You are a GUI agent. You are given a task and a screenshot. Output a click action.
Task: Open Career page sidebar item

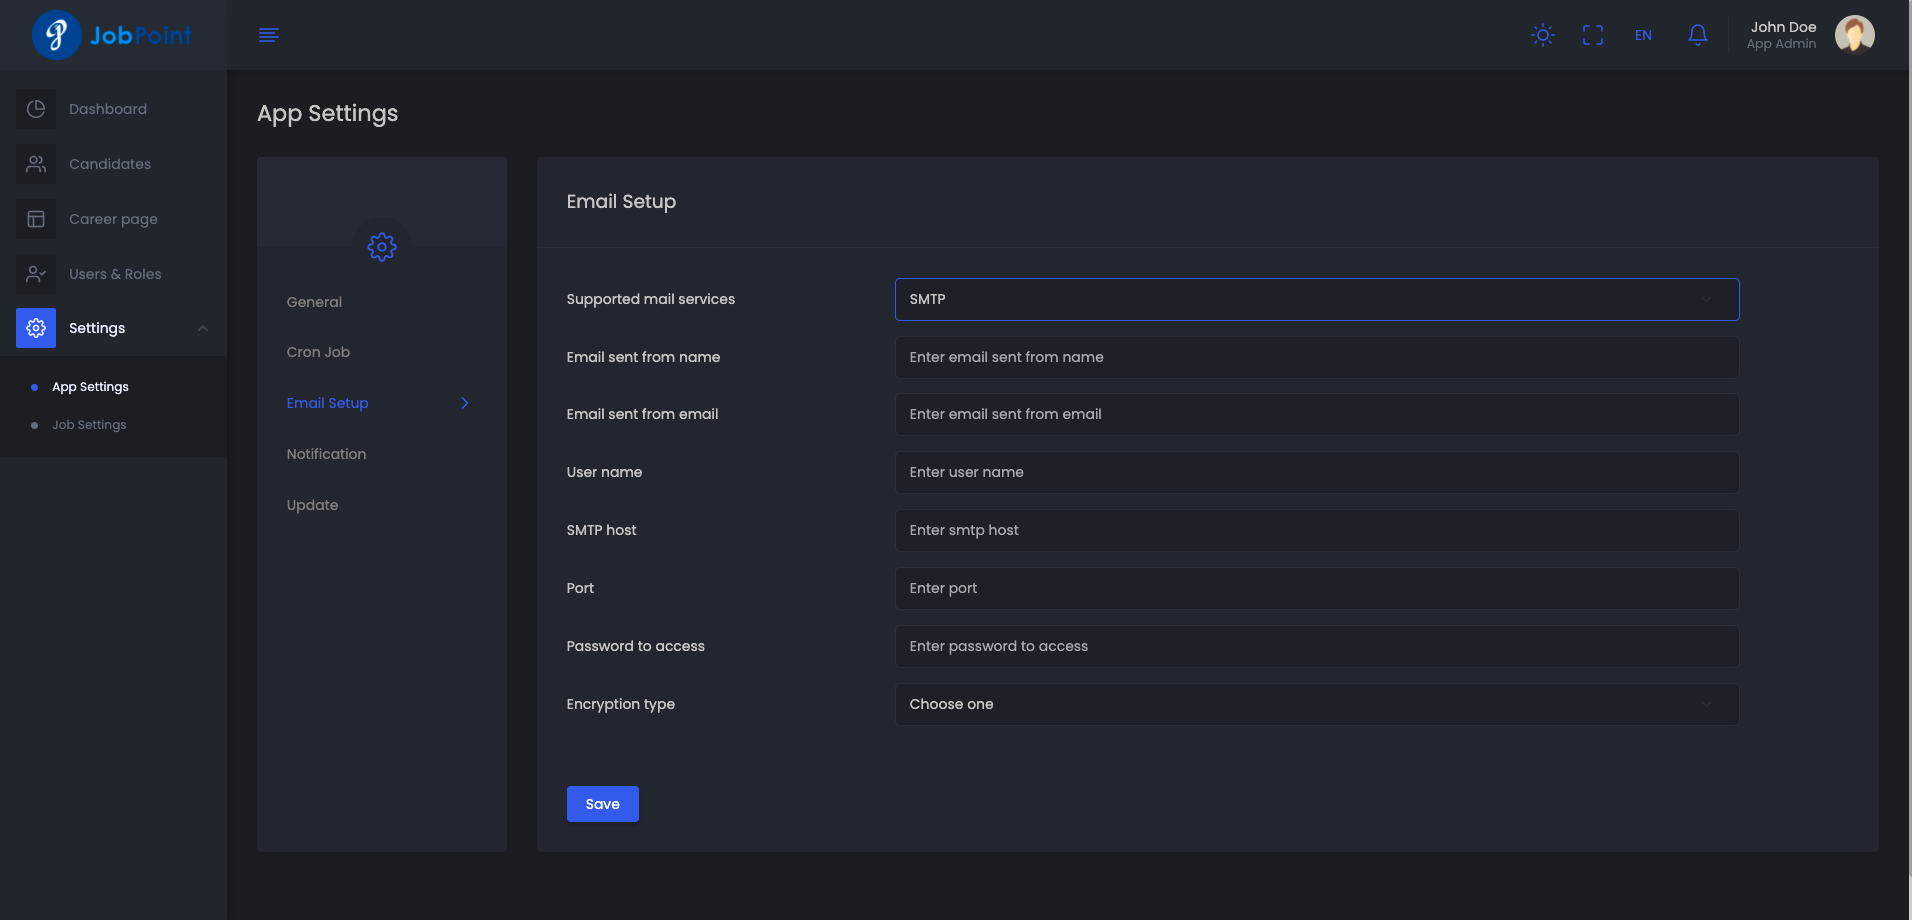pyautogui.click(x=113, y=219)
